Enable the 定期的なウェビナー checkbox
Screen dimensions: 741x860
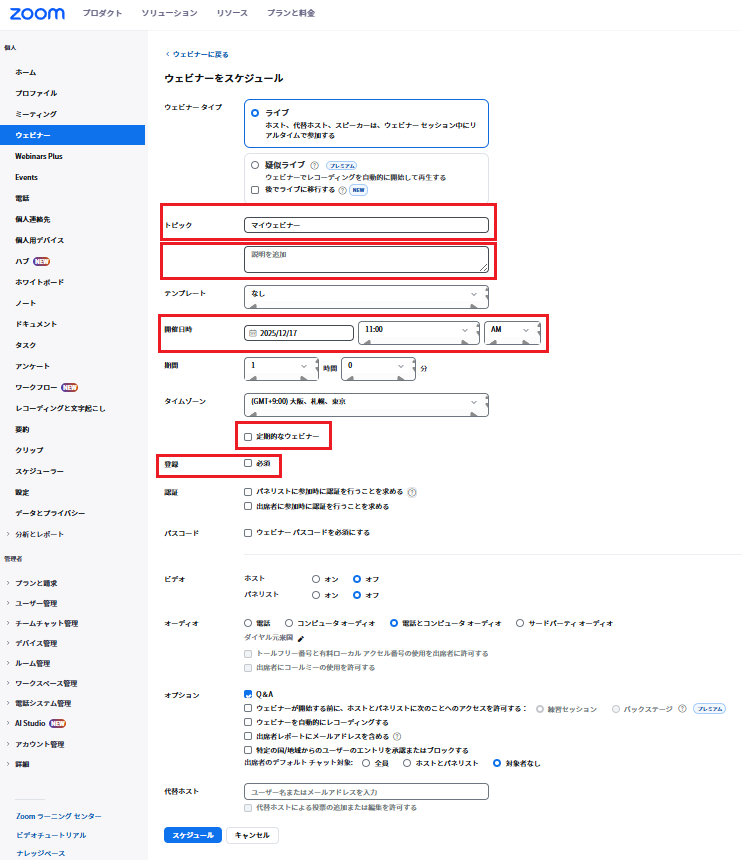(x=248, y=437)
